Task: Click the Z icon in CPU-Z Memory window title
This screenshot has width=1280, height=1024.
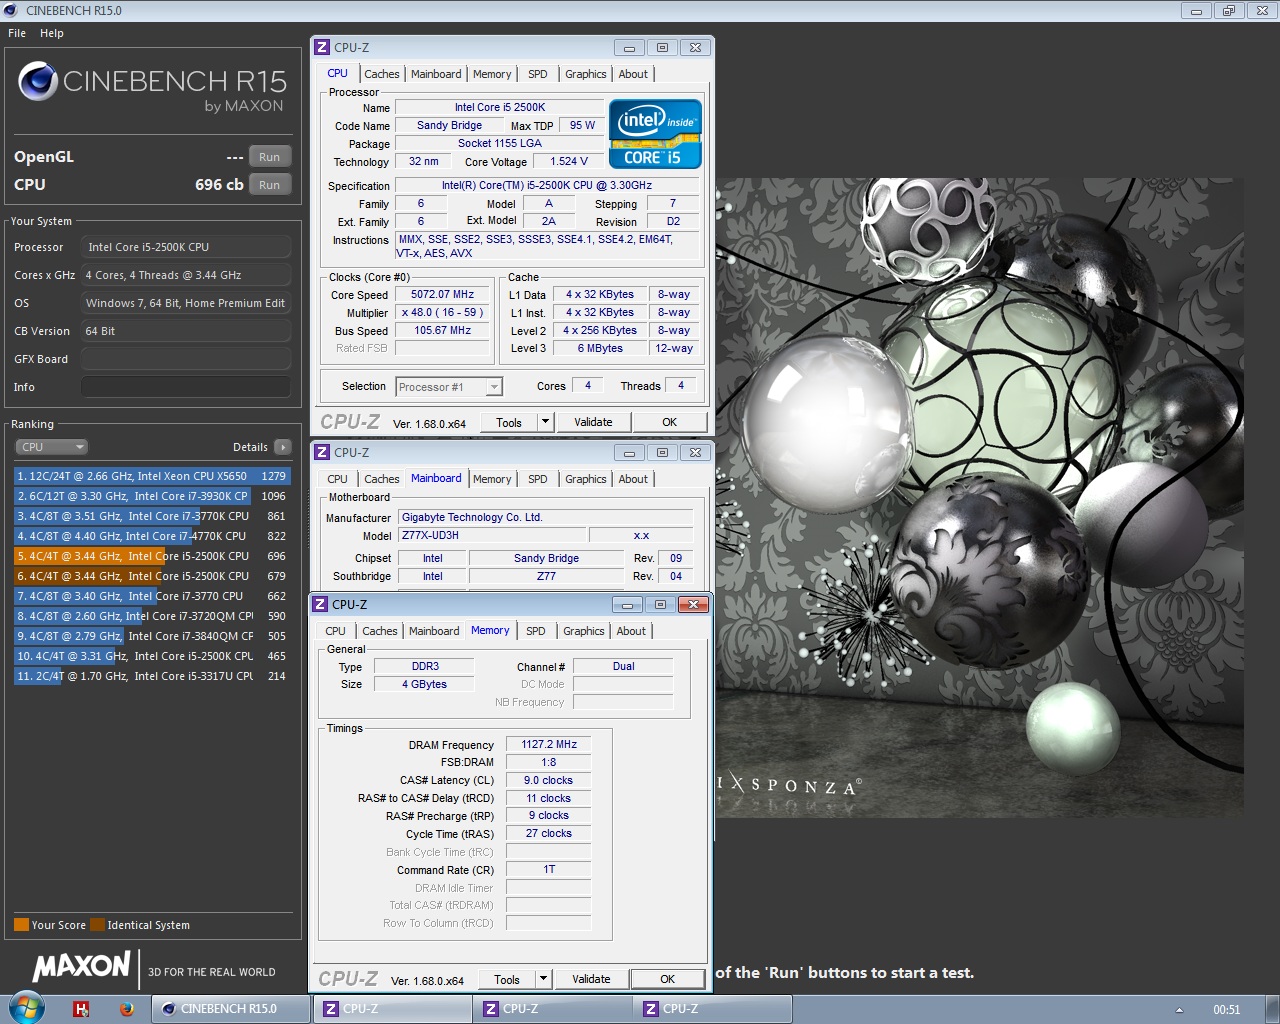Action: tap(320, 604)
